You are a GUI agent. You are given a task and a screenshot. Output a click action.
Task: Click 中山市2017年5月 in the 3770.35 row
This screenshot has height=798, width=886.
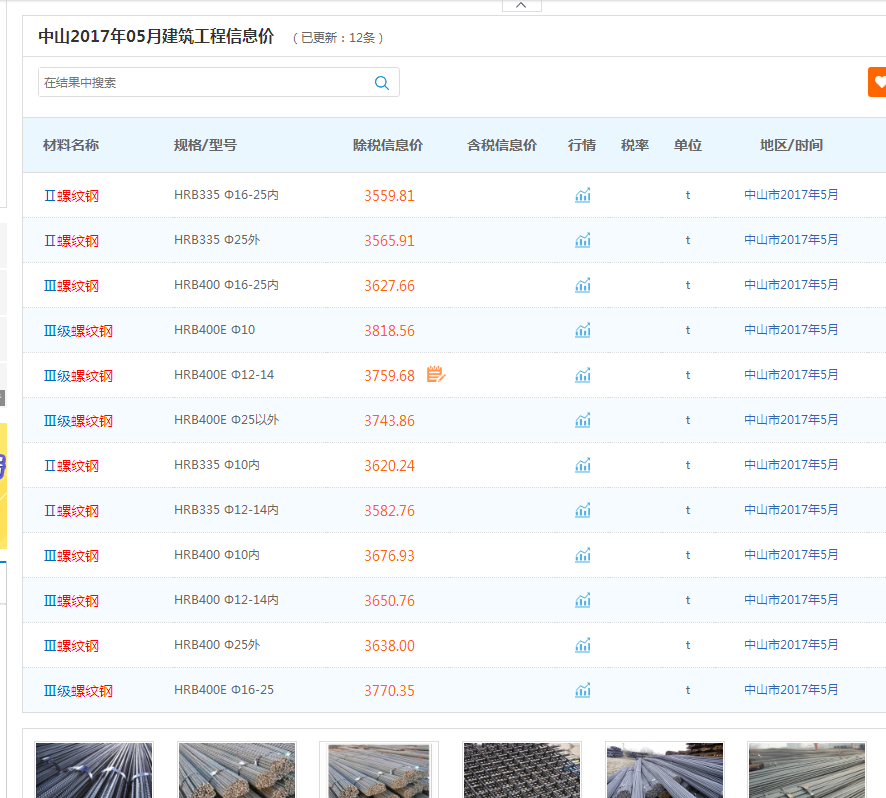(791, 690)
